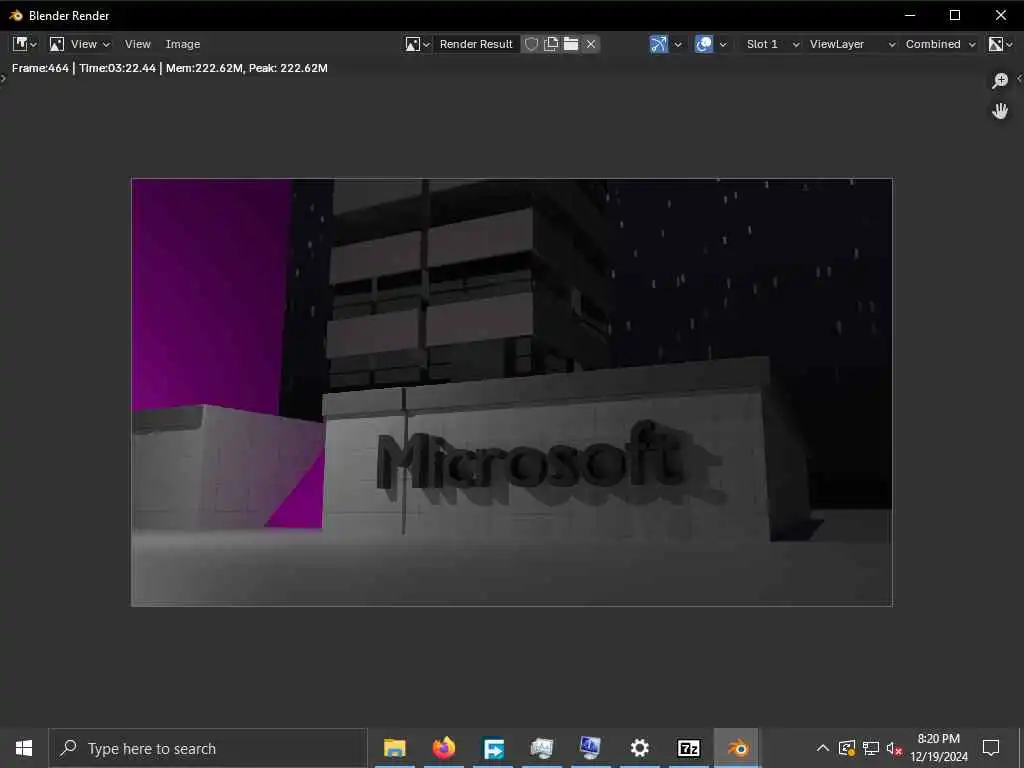
Task: Open the Slot 1 render slot dropdown
Action: [x=771, y=44]
